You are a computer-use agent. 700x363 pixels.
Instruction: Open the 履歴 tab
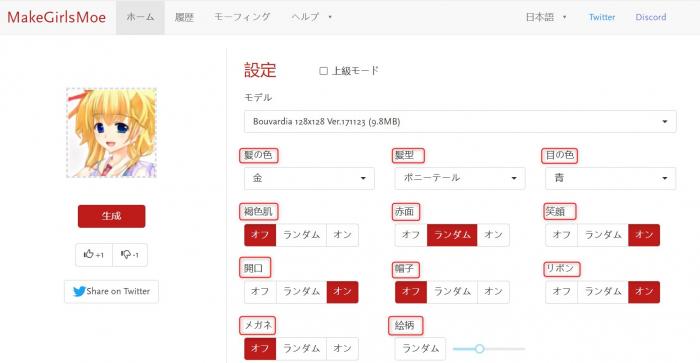point(184,17)
